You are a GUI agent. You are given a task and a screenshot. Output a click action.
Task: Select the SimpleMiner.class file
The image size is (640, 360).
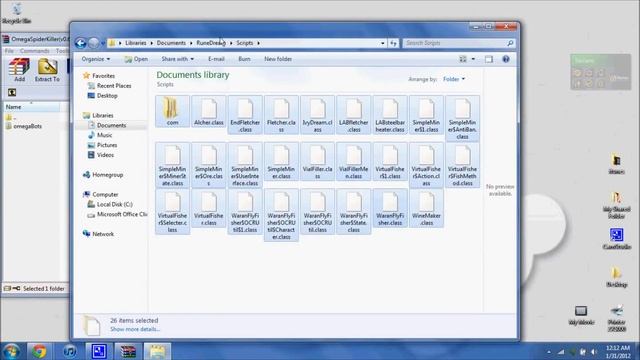click(x=281, y=162)
